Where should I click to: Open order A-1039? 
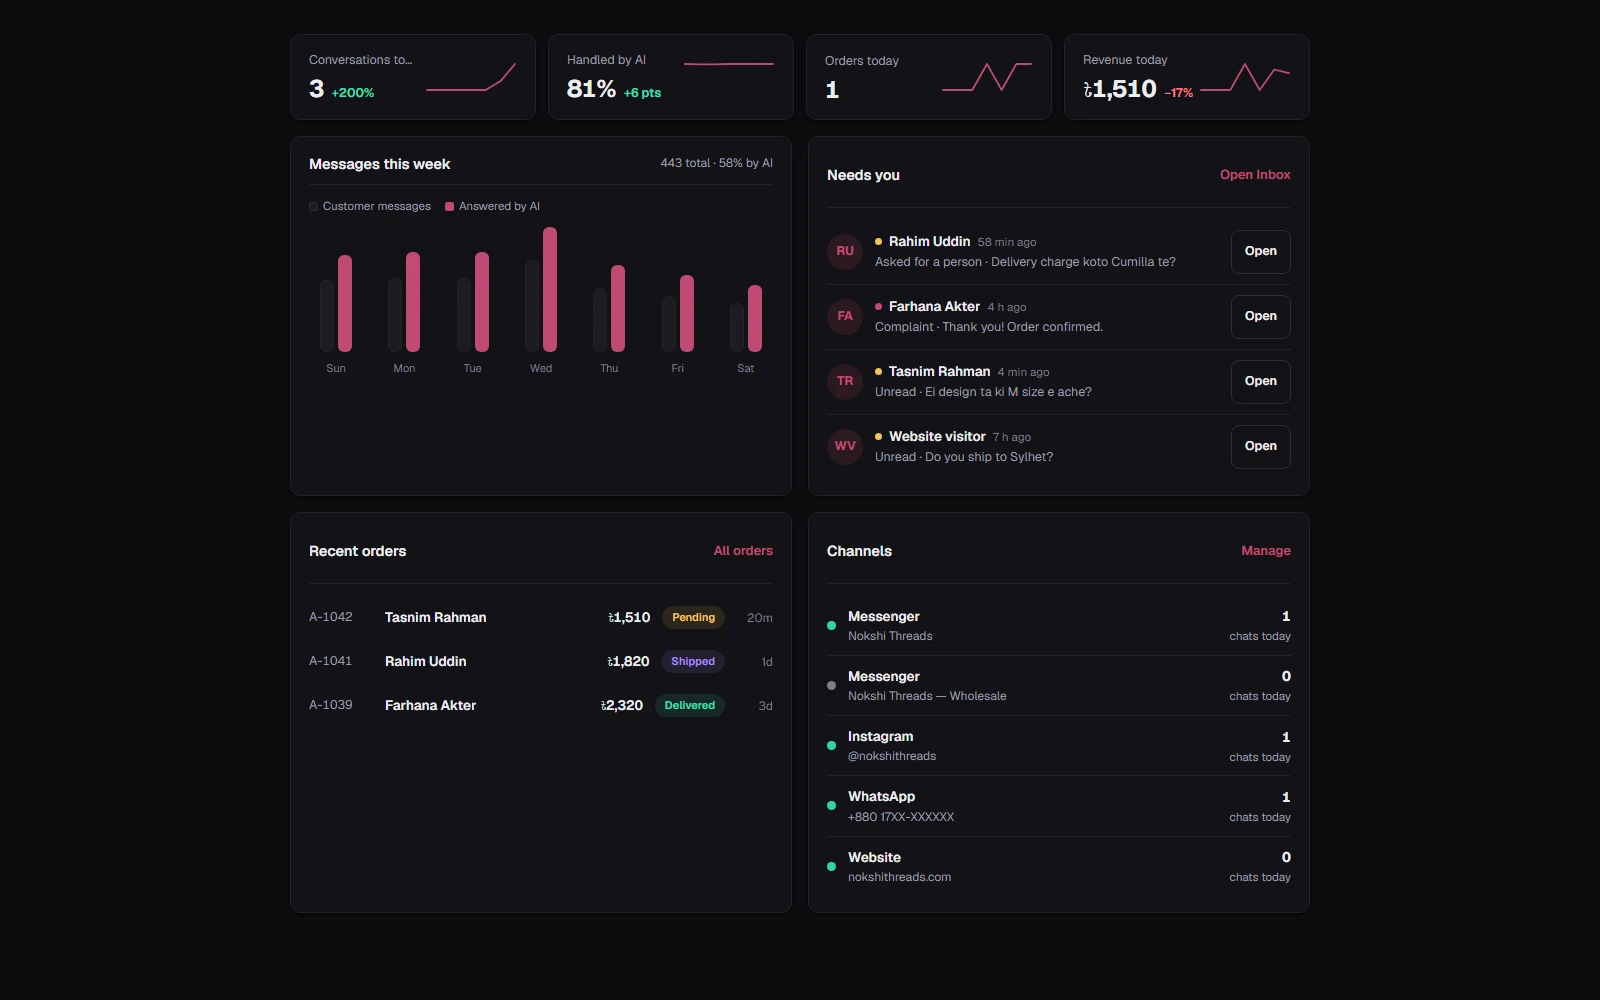(x=541, y=706)
